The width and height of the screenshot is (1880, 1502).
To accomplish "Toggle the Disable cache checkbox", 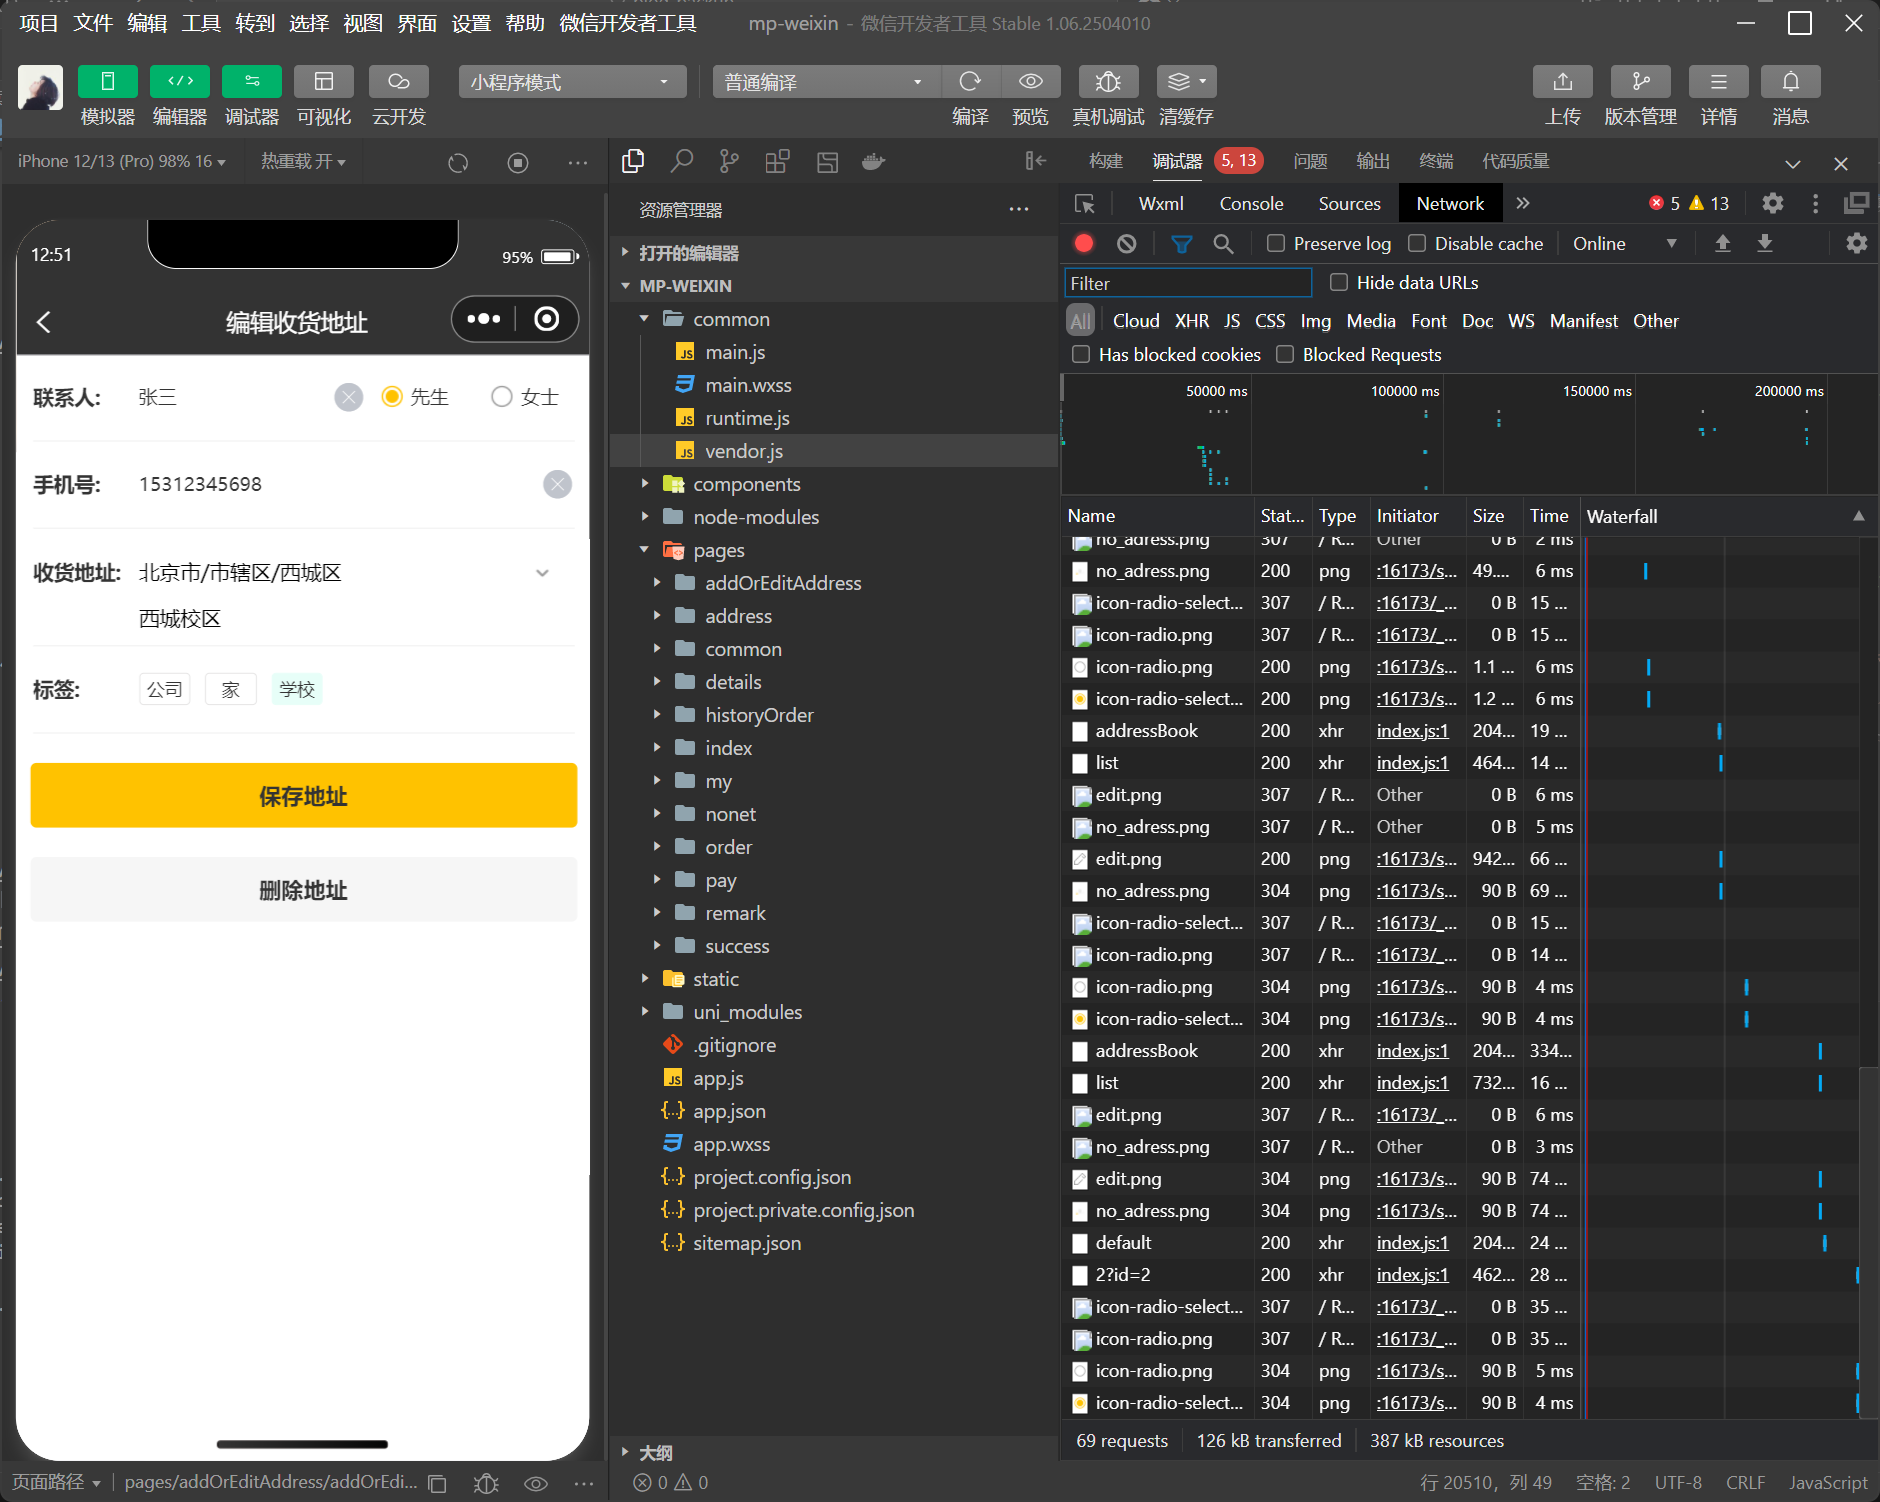I will point(1417,244).
